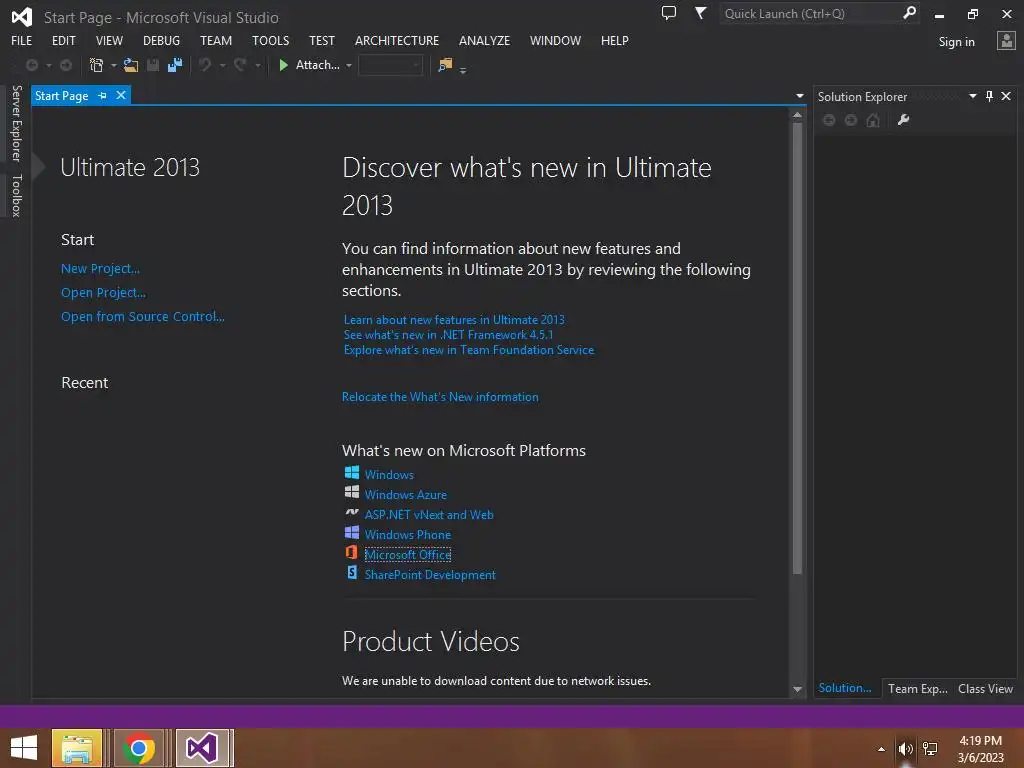1024x768 pixels.
Task: Click the Find in Files toolbar icon
Action: click(445, 65)
